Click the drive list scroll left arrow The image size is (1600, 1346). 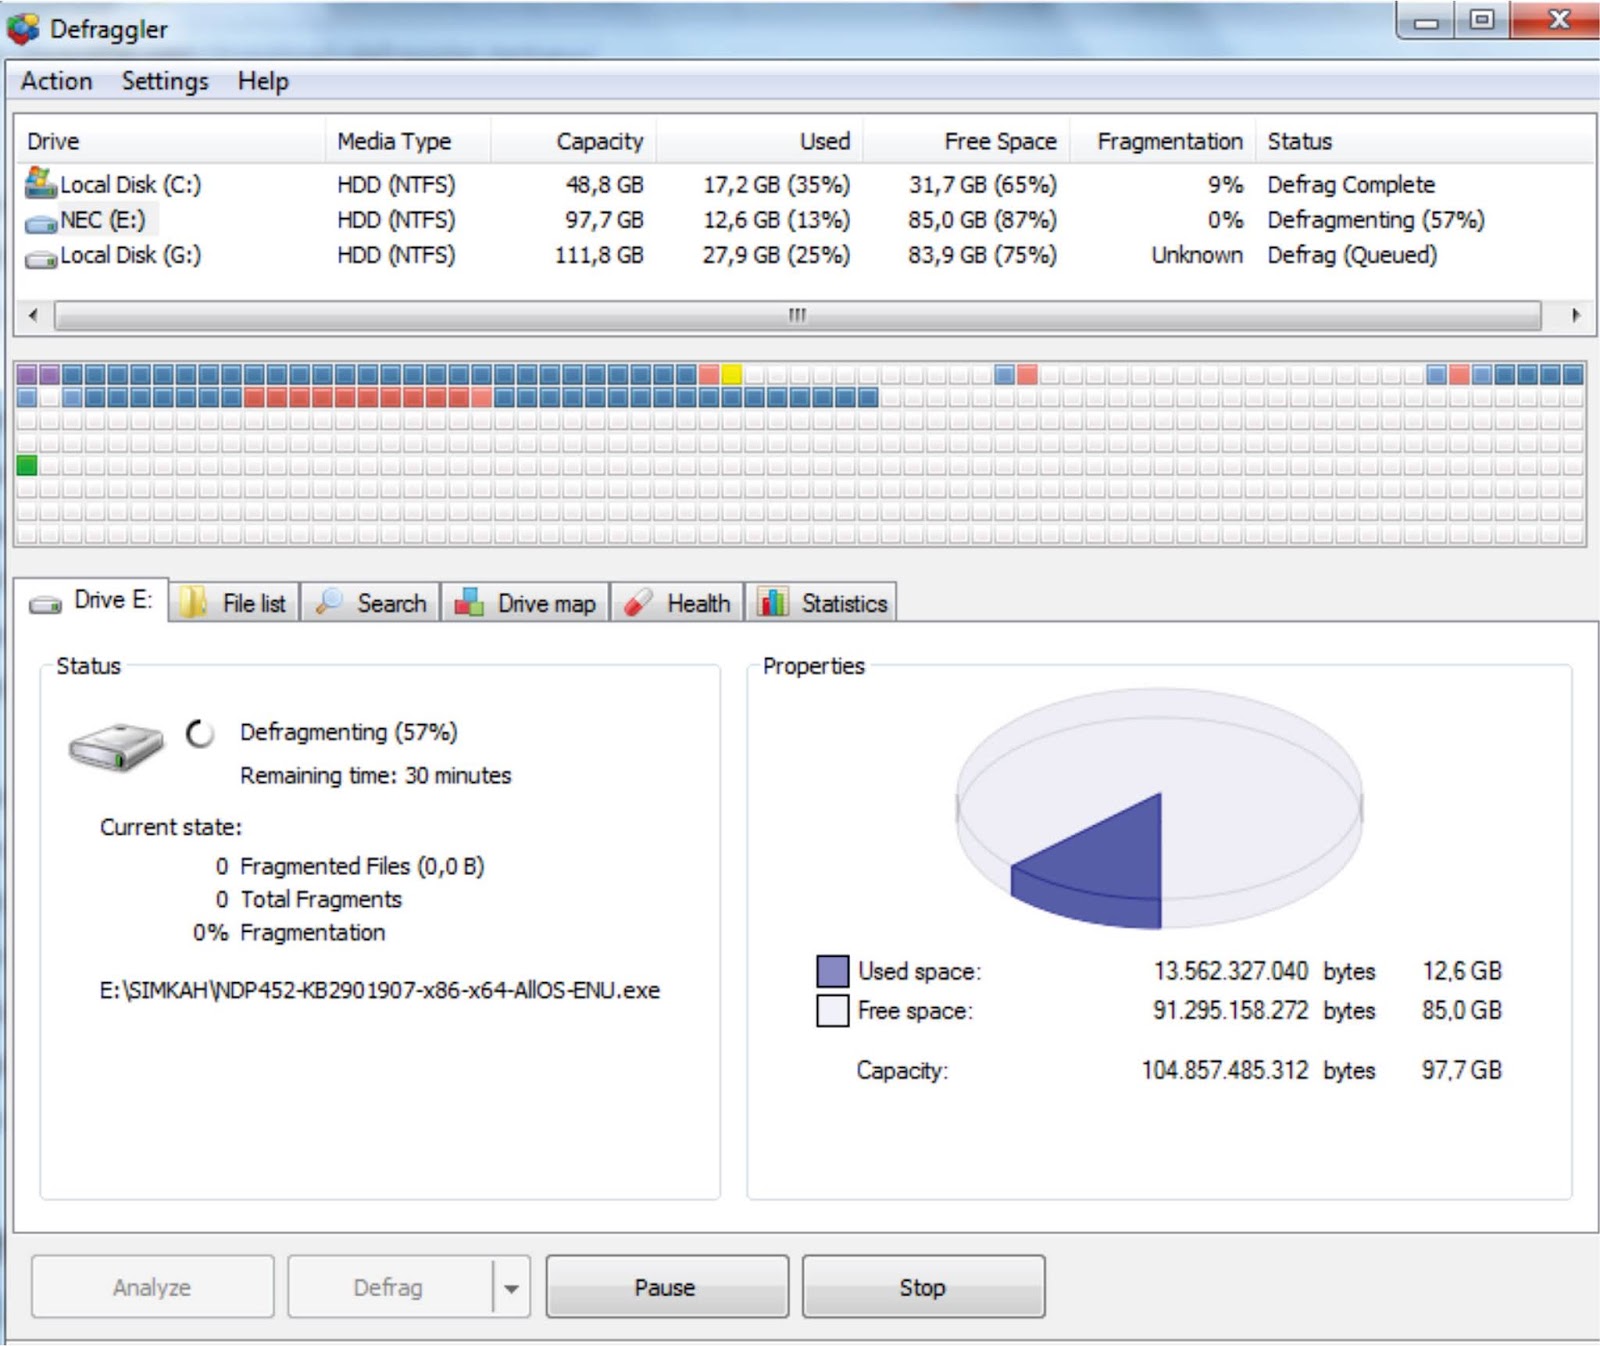click(34, 316)
